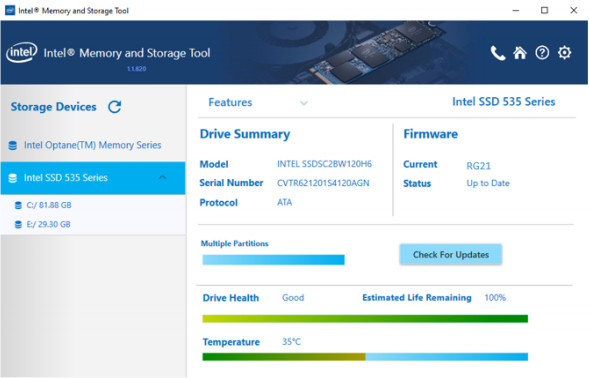Click the Serial Number label
Image resolution: width=589 pixels, height=378 pixels.
[231, 183]
